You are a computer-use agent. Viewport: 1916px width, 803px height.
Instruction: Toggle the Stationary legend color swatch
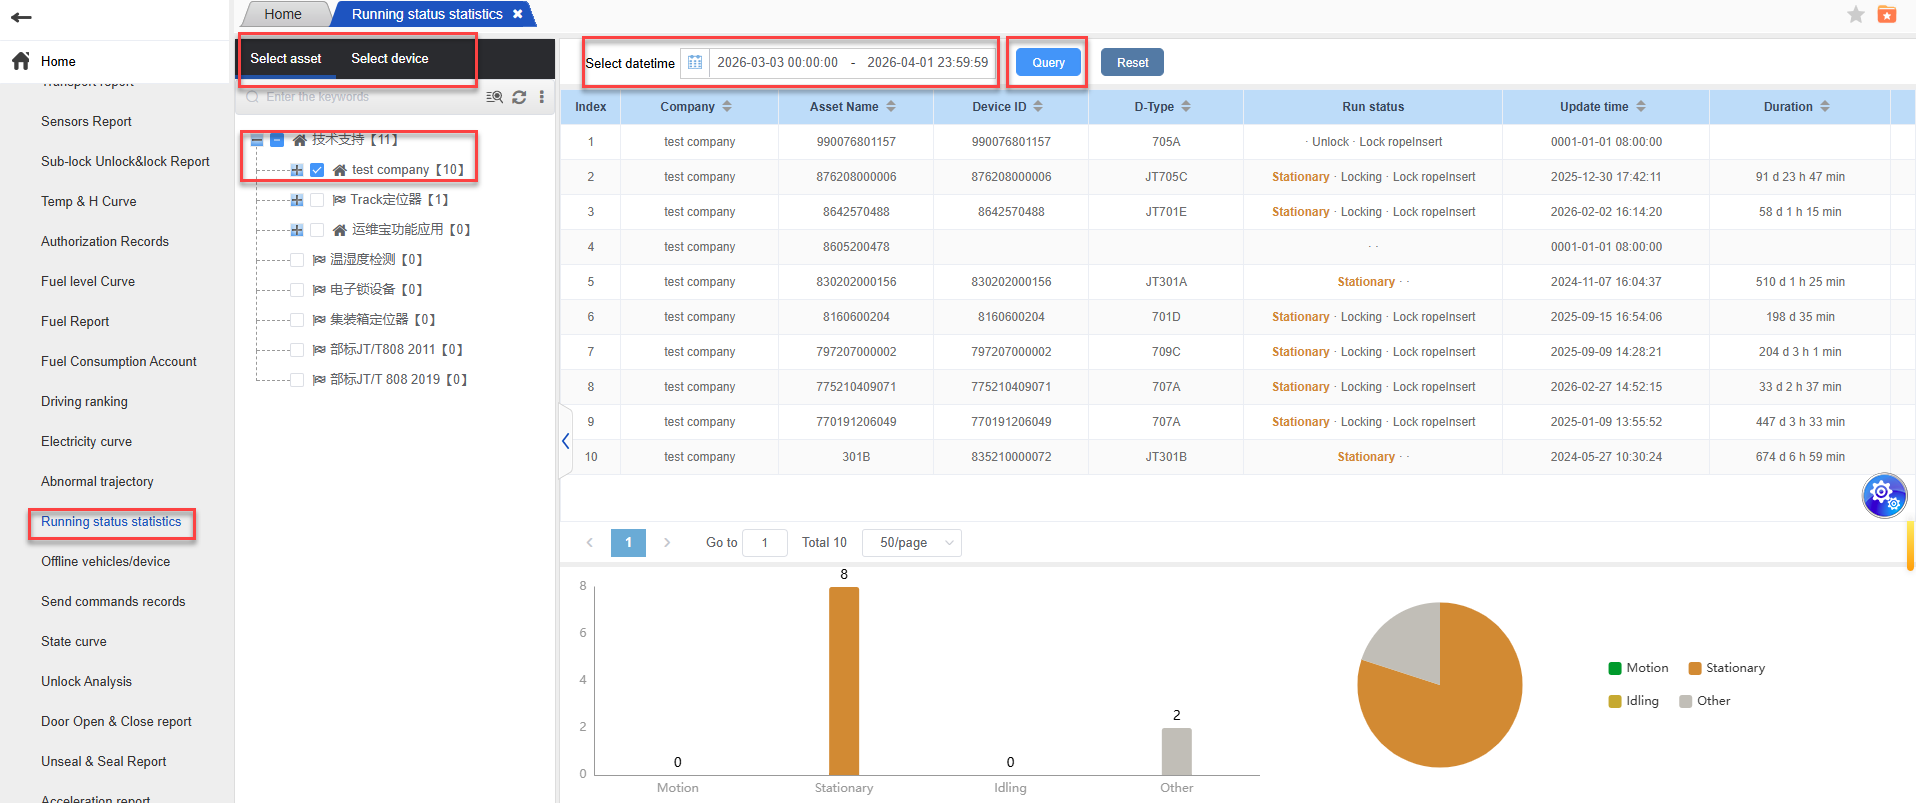[1695, 668]
